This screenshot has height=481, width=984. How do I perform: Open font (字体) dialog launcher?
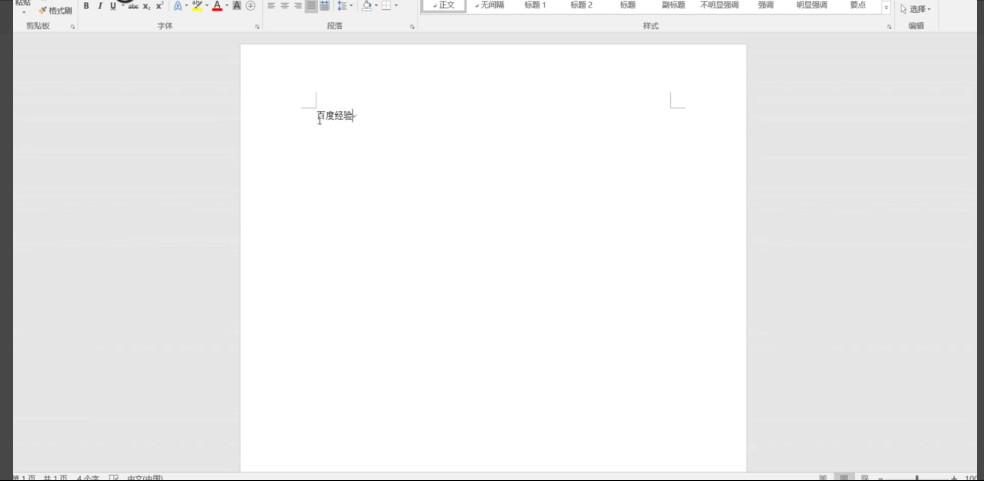(x=257, y=27)
